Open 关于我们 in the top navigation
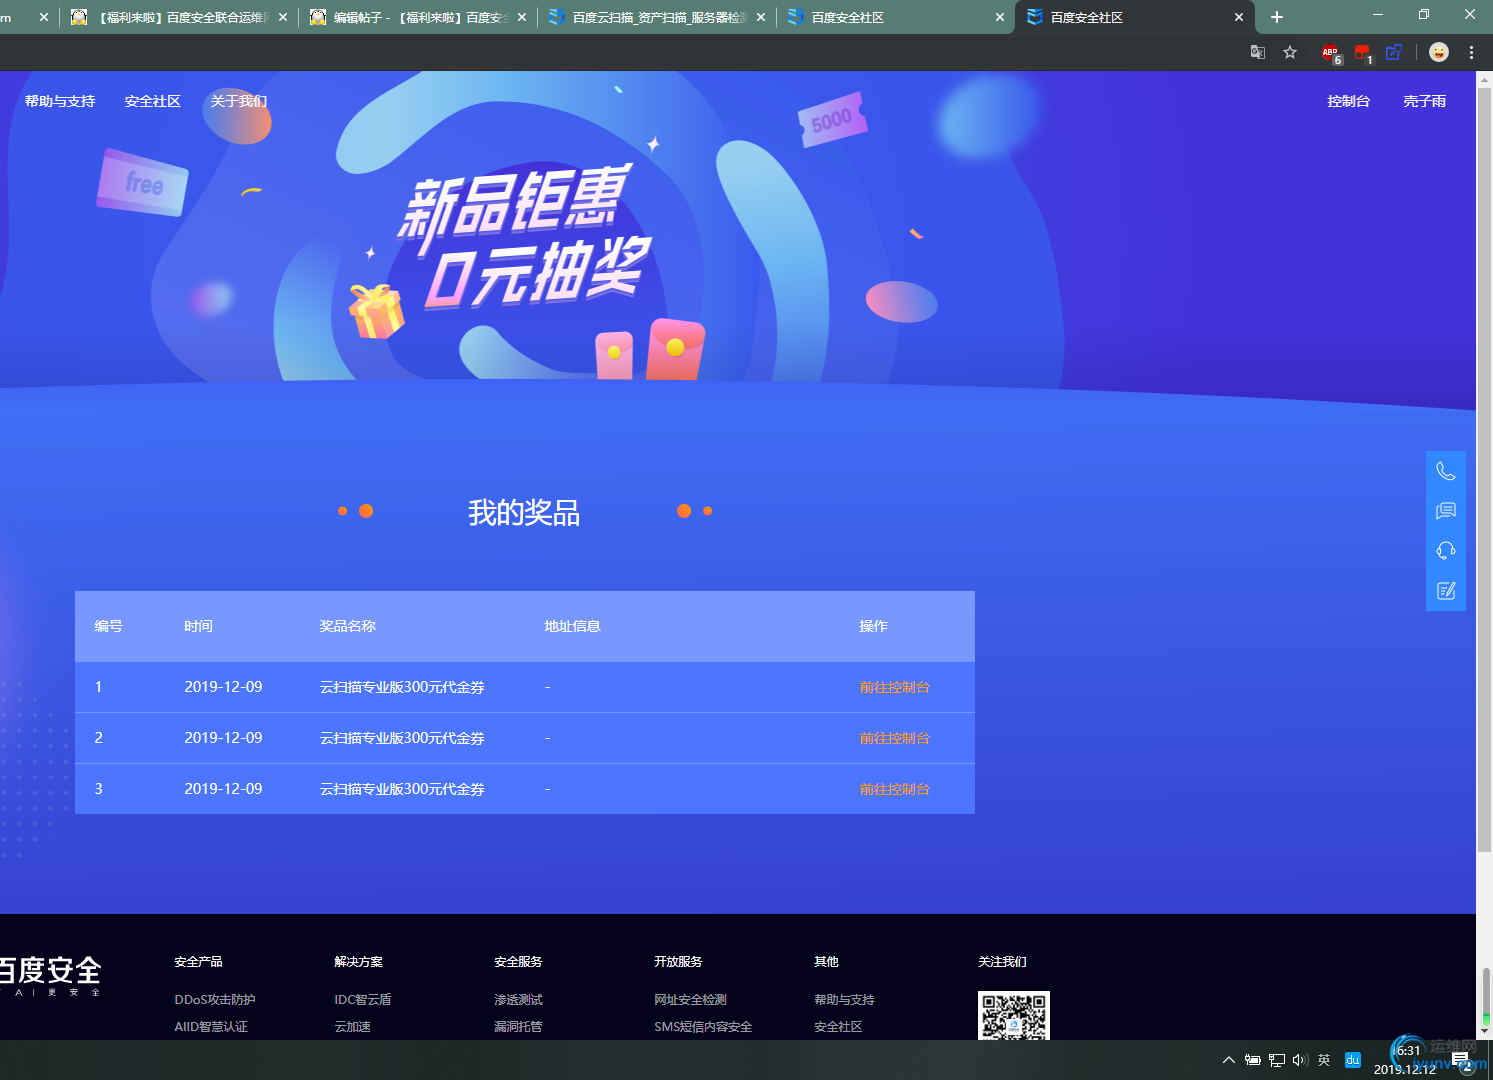 tap(239, 101)
